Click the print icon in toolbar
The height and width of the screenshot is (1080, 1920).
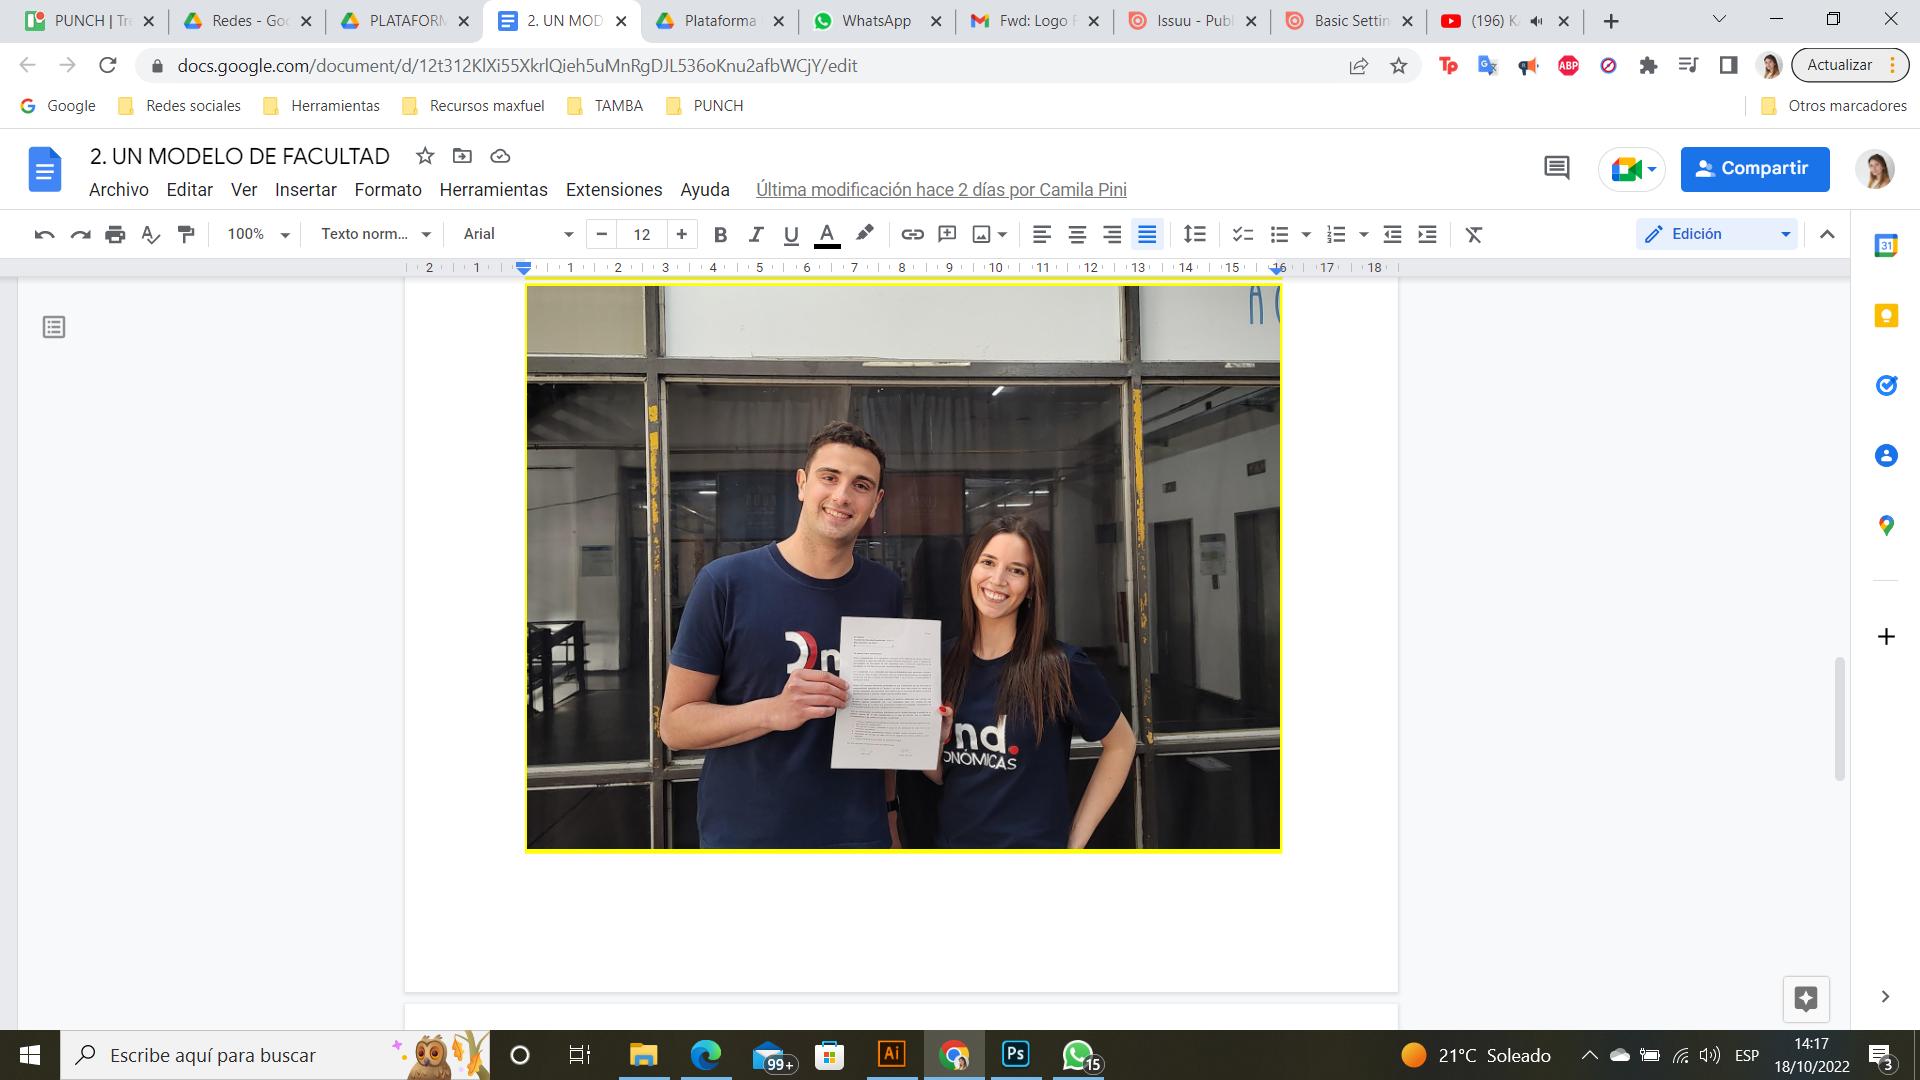click(x=115, y=234)
